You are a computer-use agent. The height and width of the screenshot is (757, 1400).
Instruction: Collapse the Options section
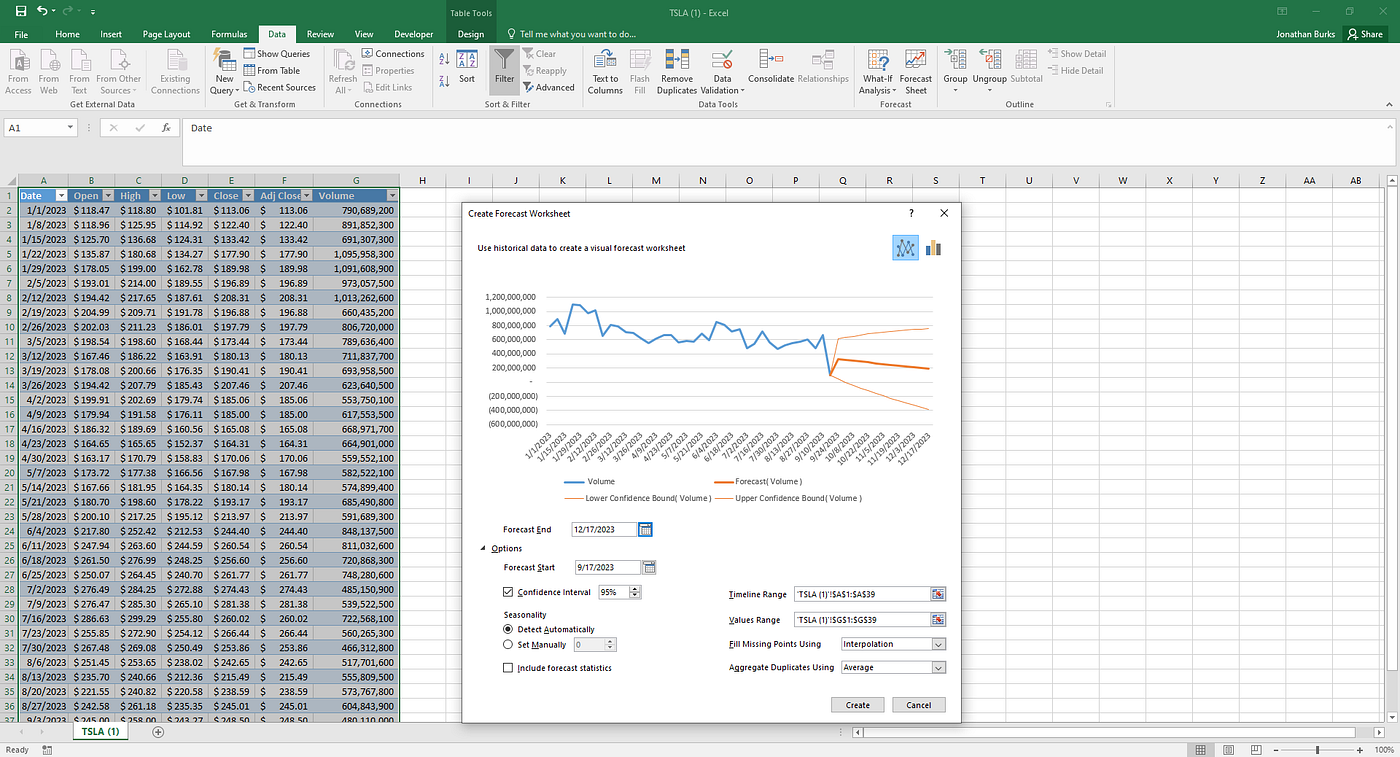pos(484,548)
